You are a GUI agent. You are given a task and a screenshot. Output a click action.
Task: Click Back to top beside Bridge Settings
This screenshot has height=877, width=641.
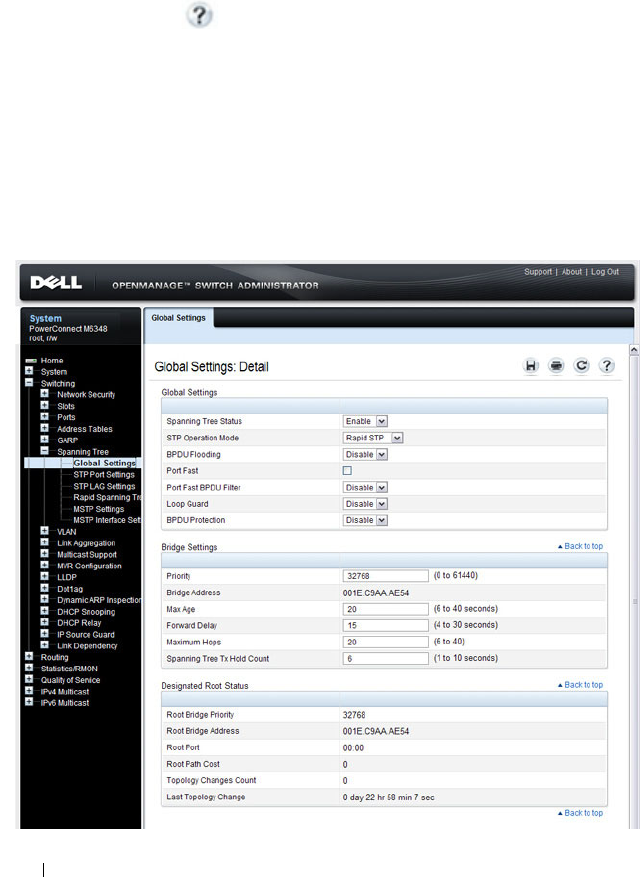coord(581,546)
